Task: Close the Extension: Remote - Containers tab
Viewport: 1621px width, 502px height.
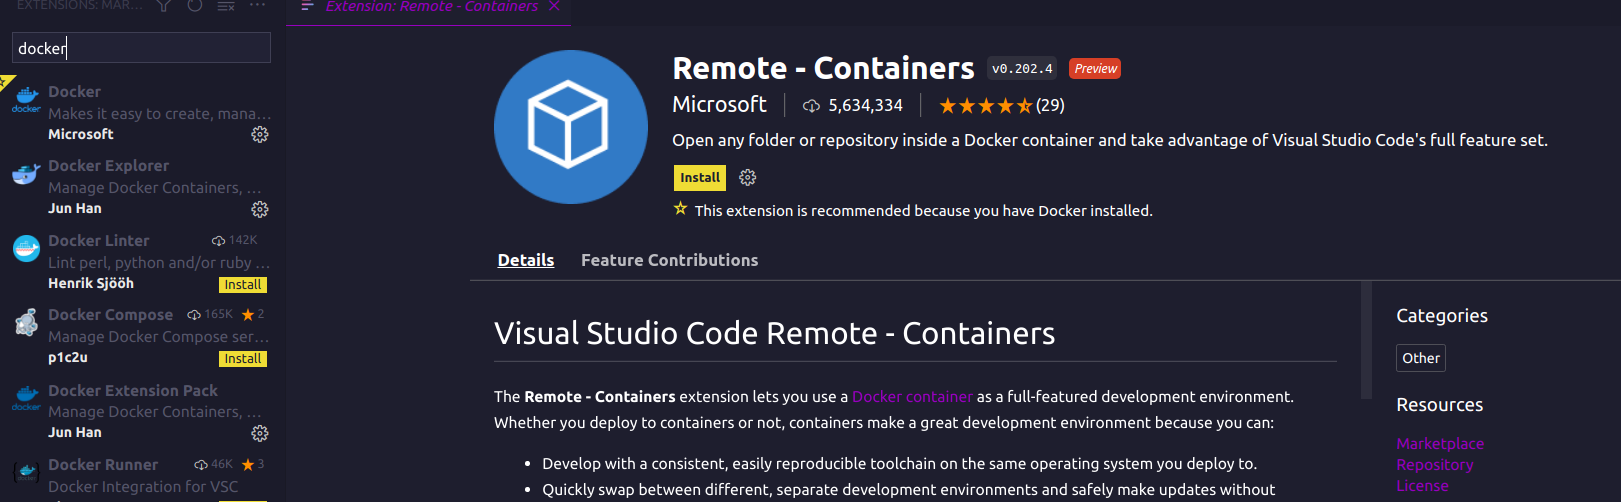Action: tap(554, 6)
